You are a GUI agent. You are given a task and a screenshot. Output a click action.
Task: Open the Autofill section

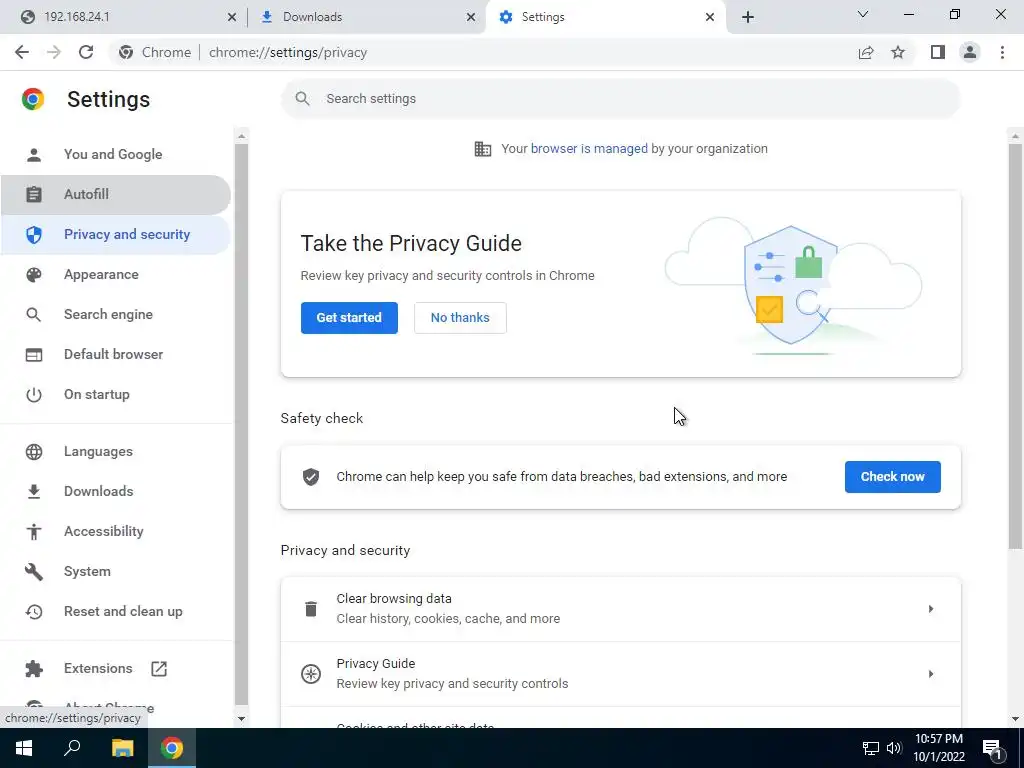(x=116, y=194)
